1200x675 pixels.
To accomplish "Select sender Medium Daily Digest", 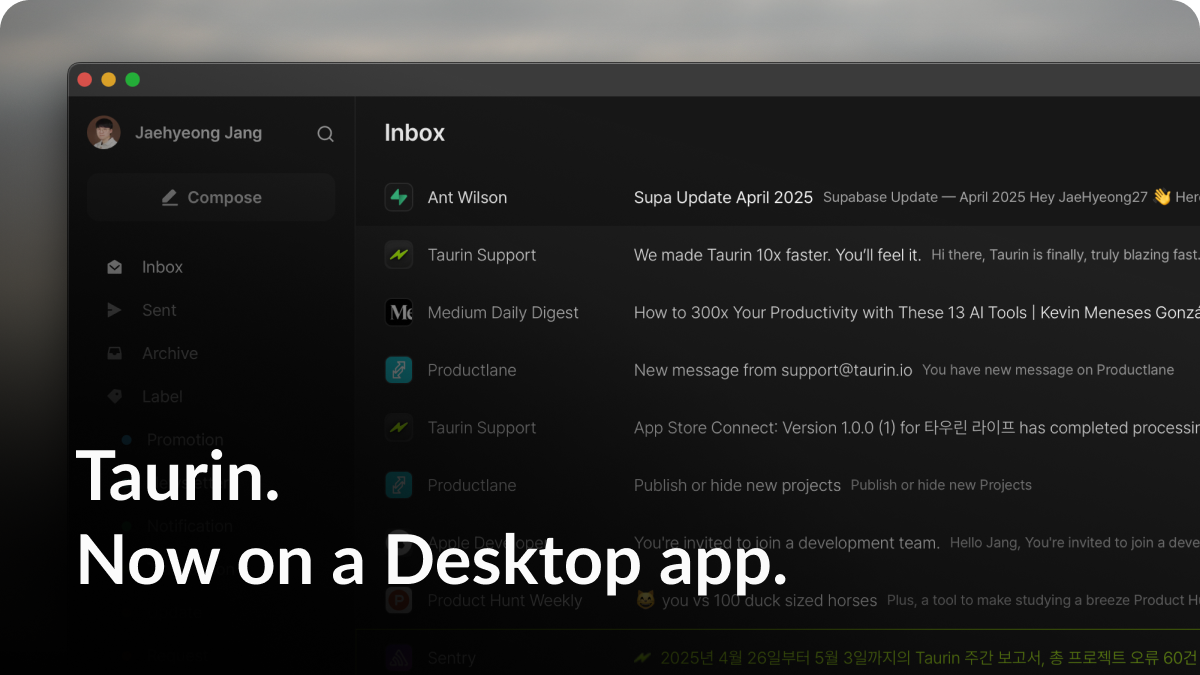I will [x=503, y=313].
